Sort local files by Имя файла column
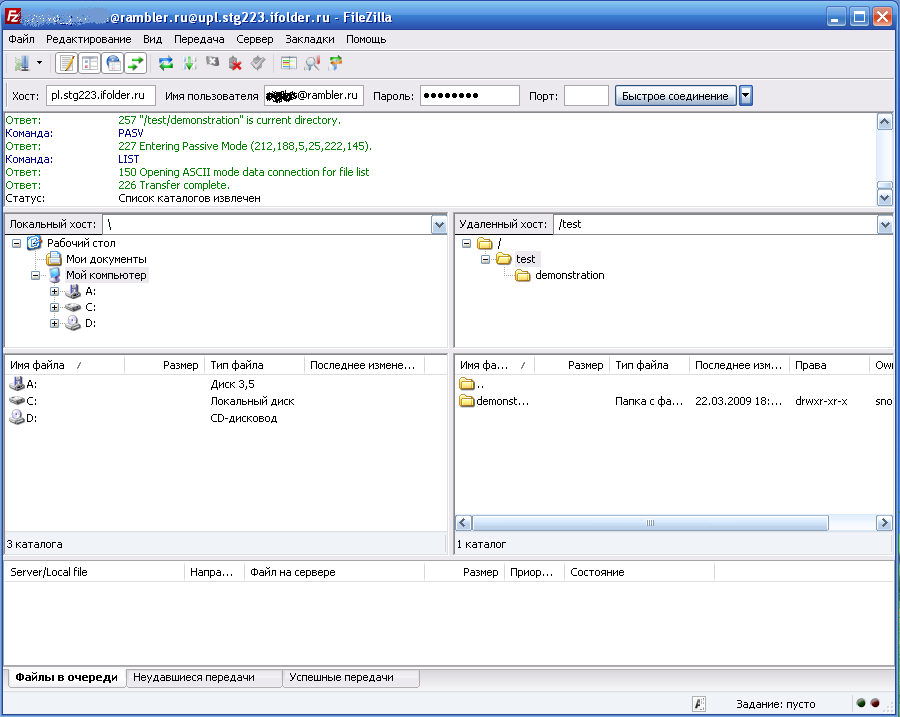This screenshot has height=717, width=900. tap(64, 365)
